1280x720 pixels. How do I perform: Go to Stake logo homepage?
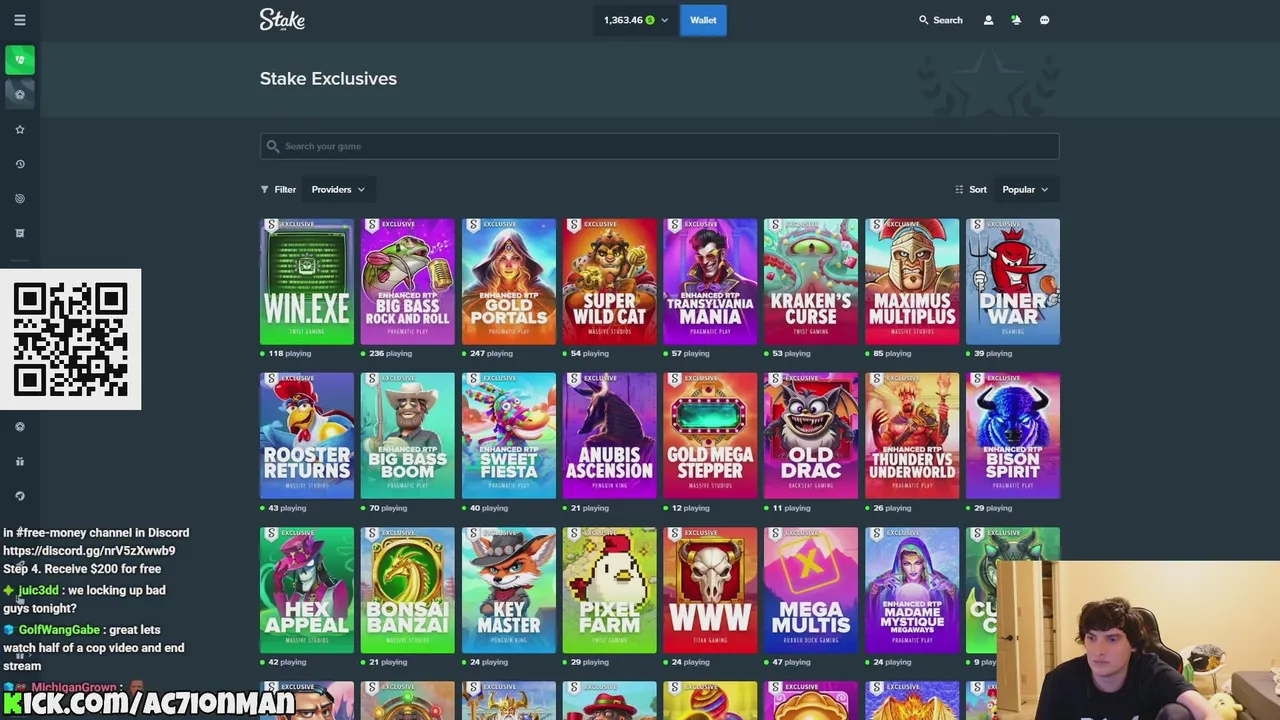(282, 20)
